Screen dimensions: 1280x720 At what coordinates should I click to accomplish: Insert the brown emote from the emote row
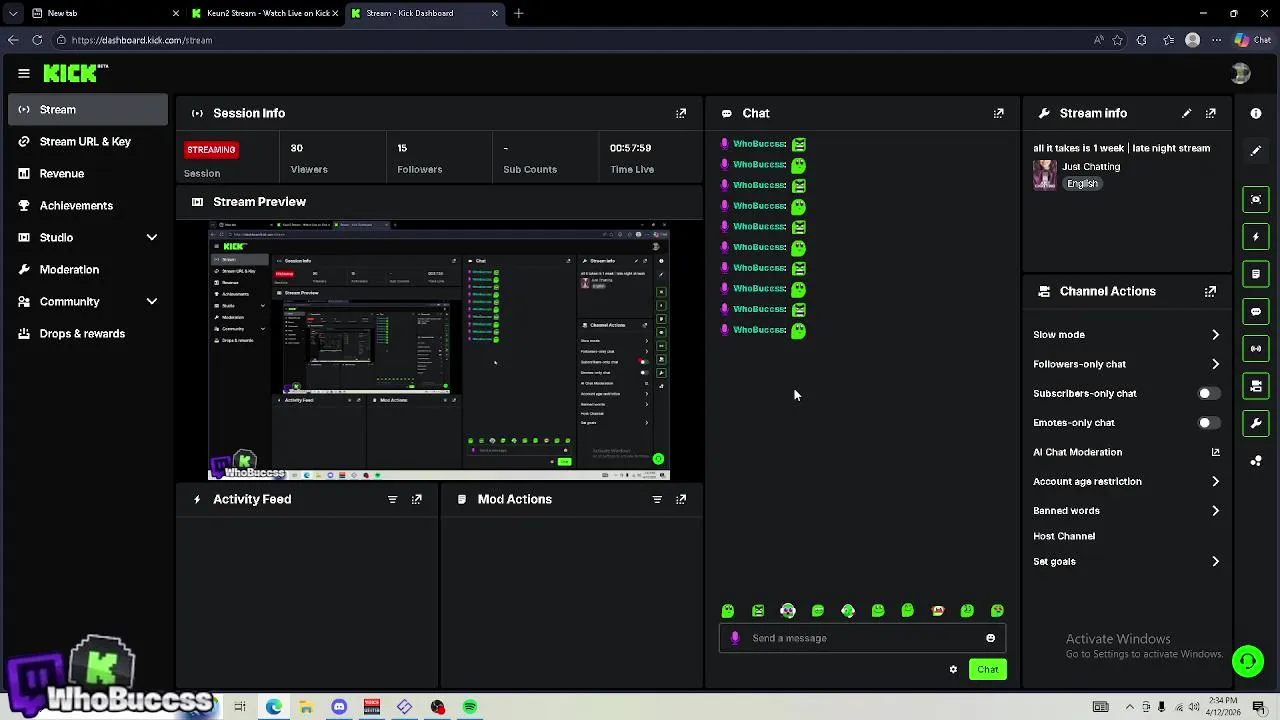click(x=938, y=611)
